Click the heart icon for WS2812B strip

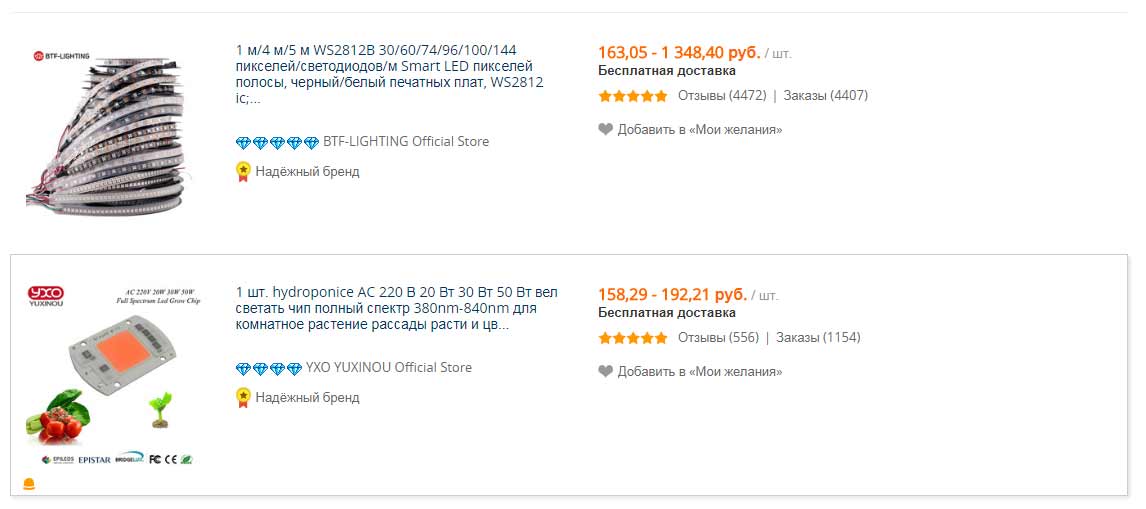pyautogui.click(x=605, y=129)
